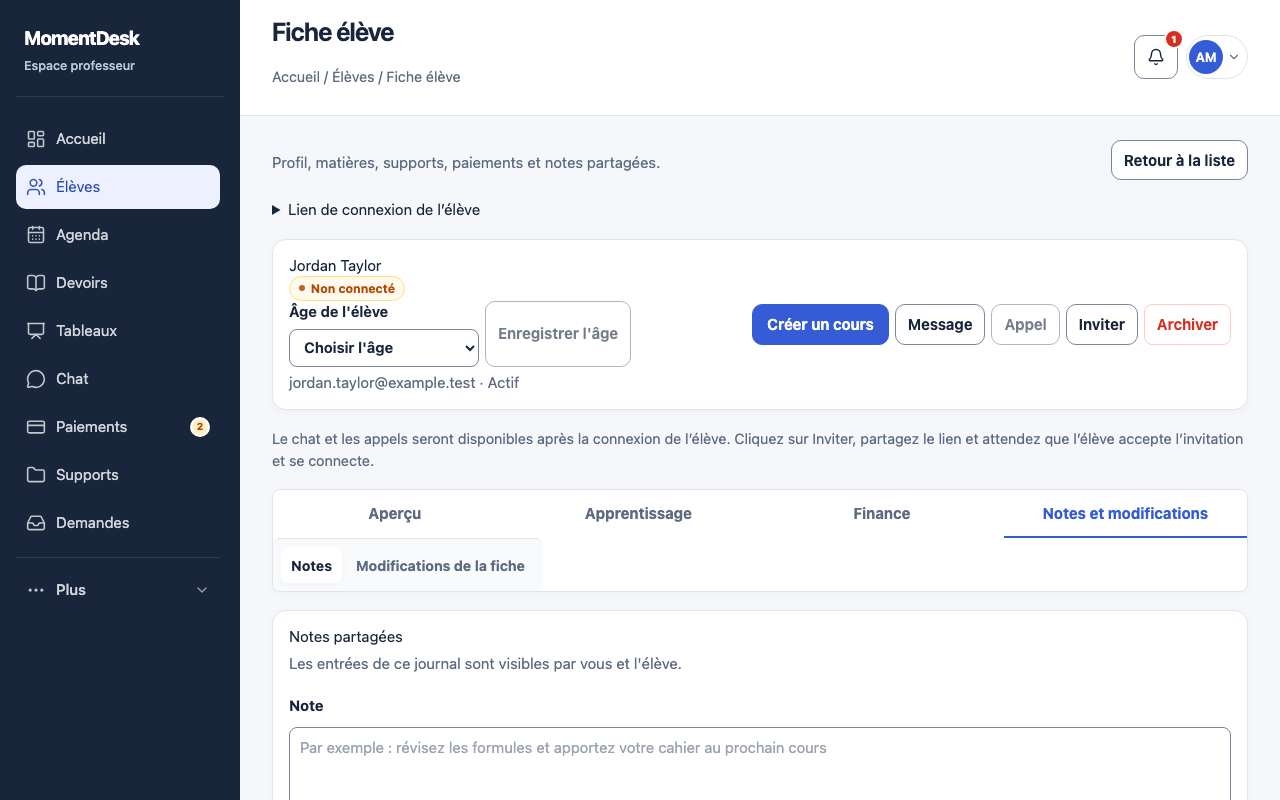The width and height of the screenshot is (1280, 800).
Task: Click the Supports folder icon
Action: tap(36, 475)
